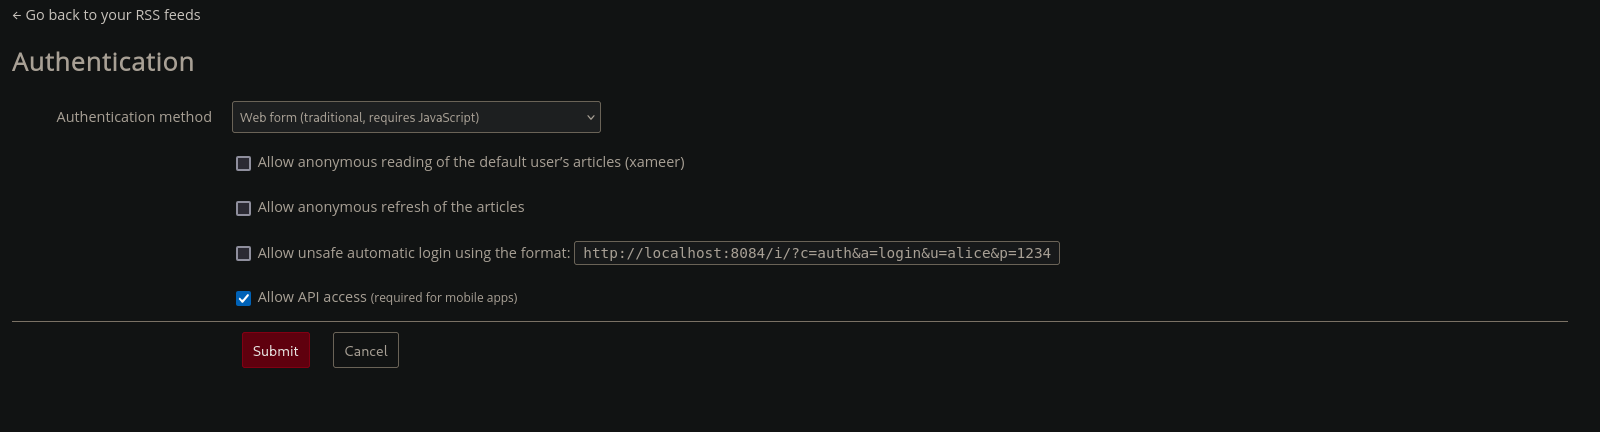The height and width of the screenshot is (432, 1600).
Task: Click the "Authentication method" label
Action: [x=134, y=117]
